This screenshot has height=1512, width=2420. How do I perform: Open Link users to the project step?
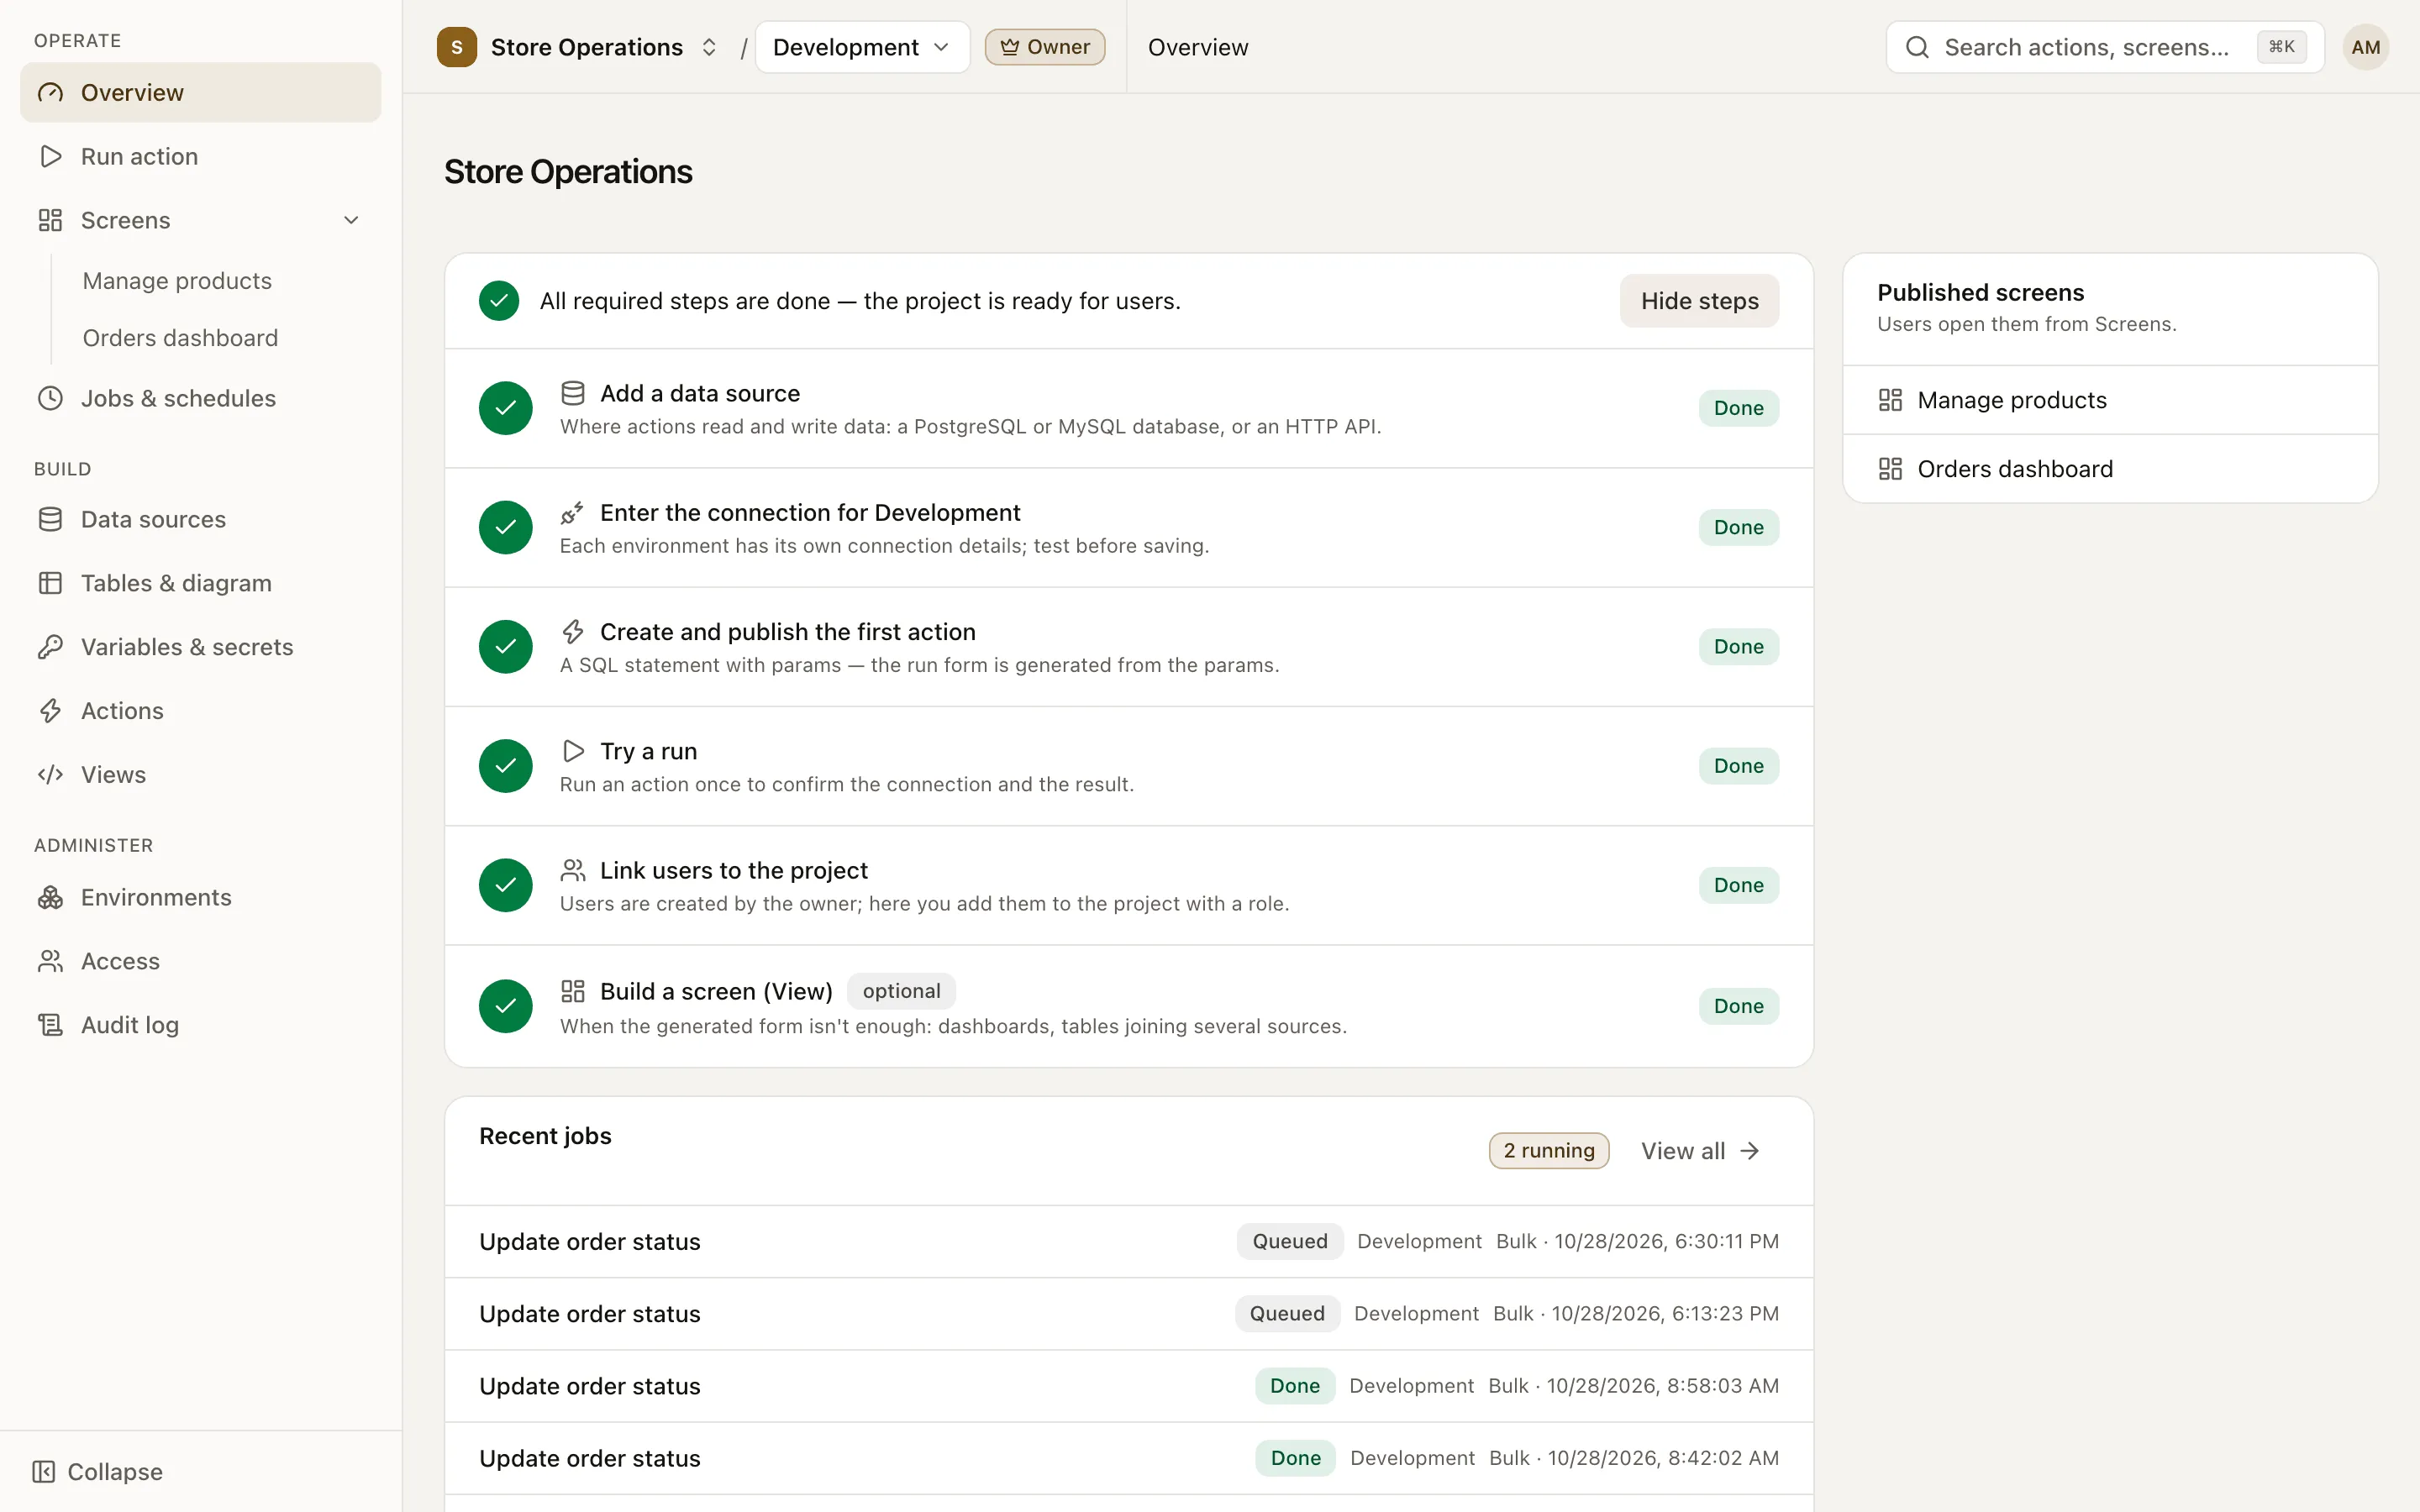point(1129,885)
